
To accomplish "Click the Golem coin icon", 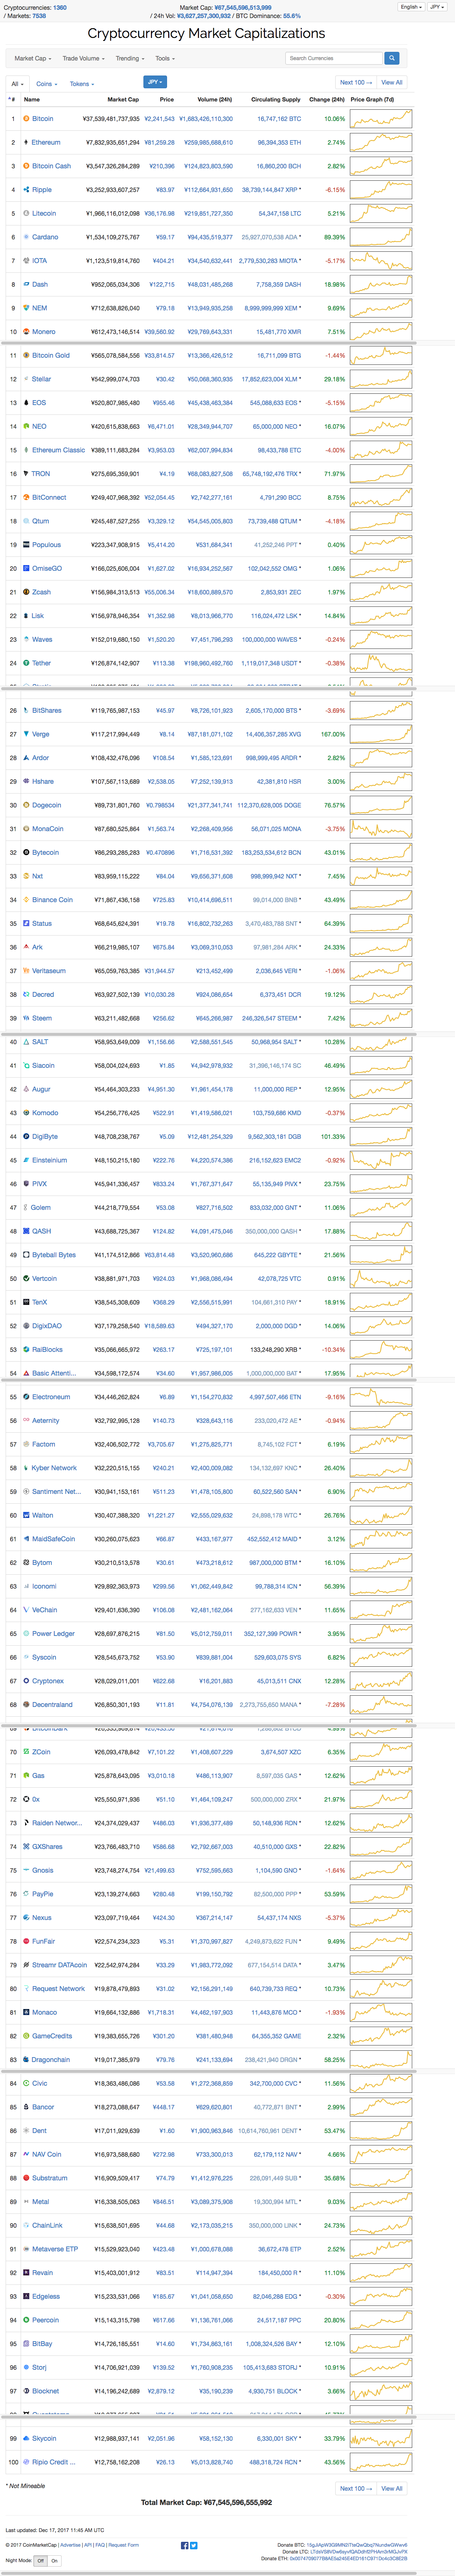I will (26, 1207).
